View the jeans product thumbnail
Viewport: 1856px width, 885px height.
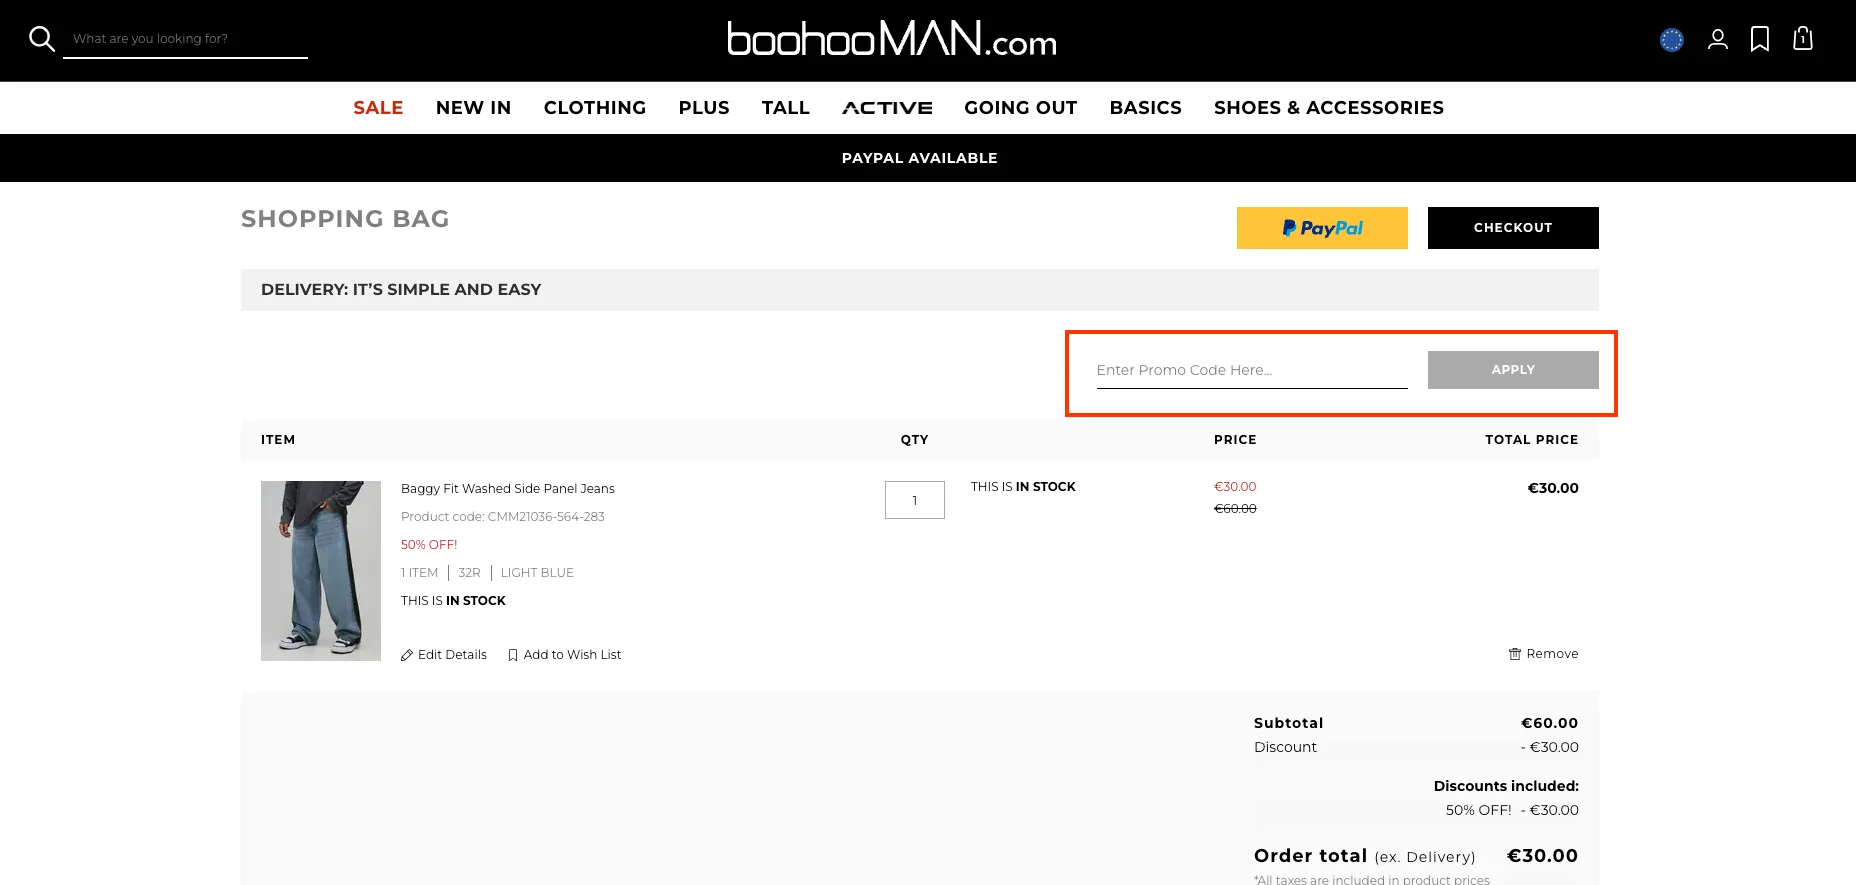(320, 570)
